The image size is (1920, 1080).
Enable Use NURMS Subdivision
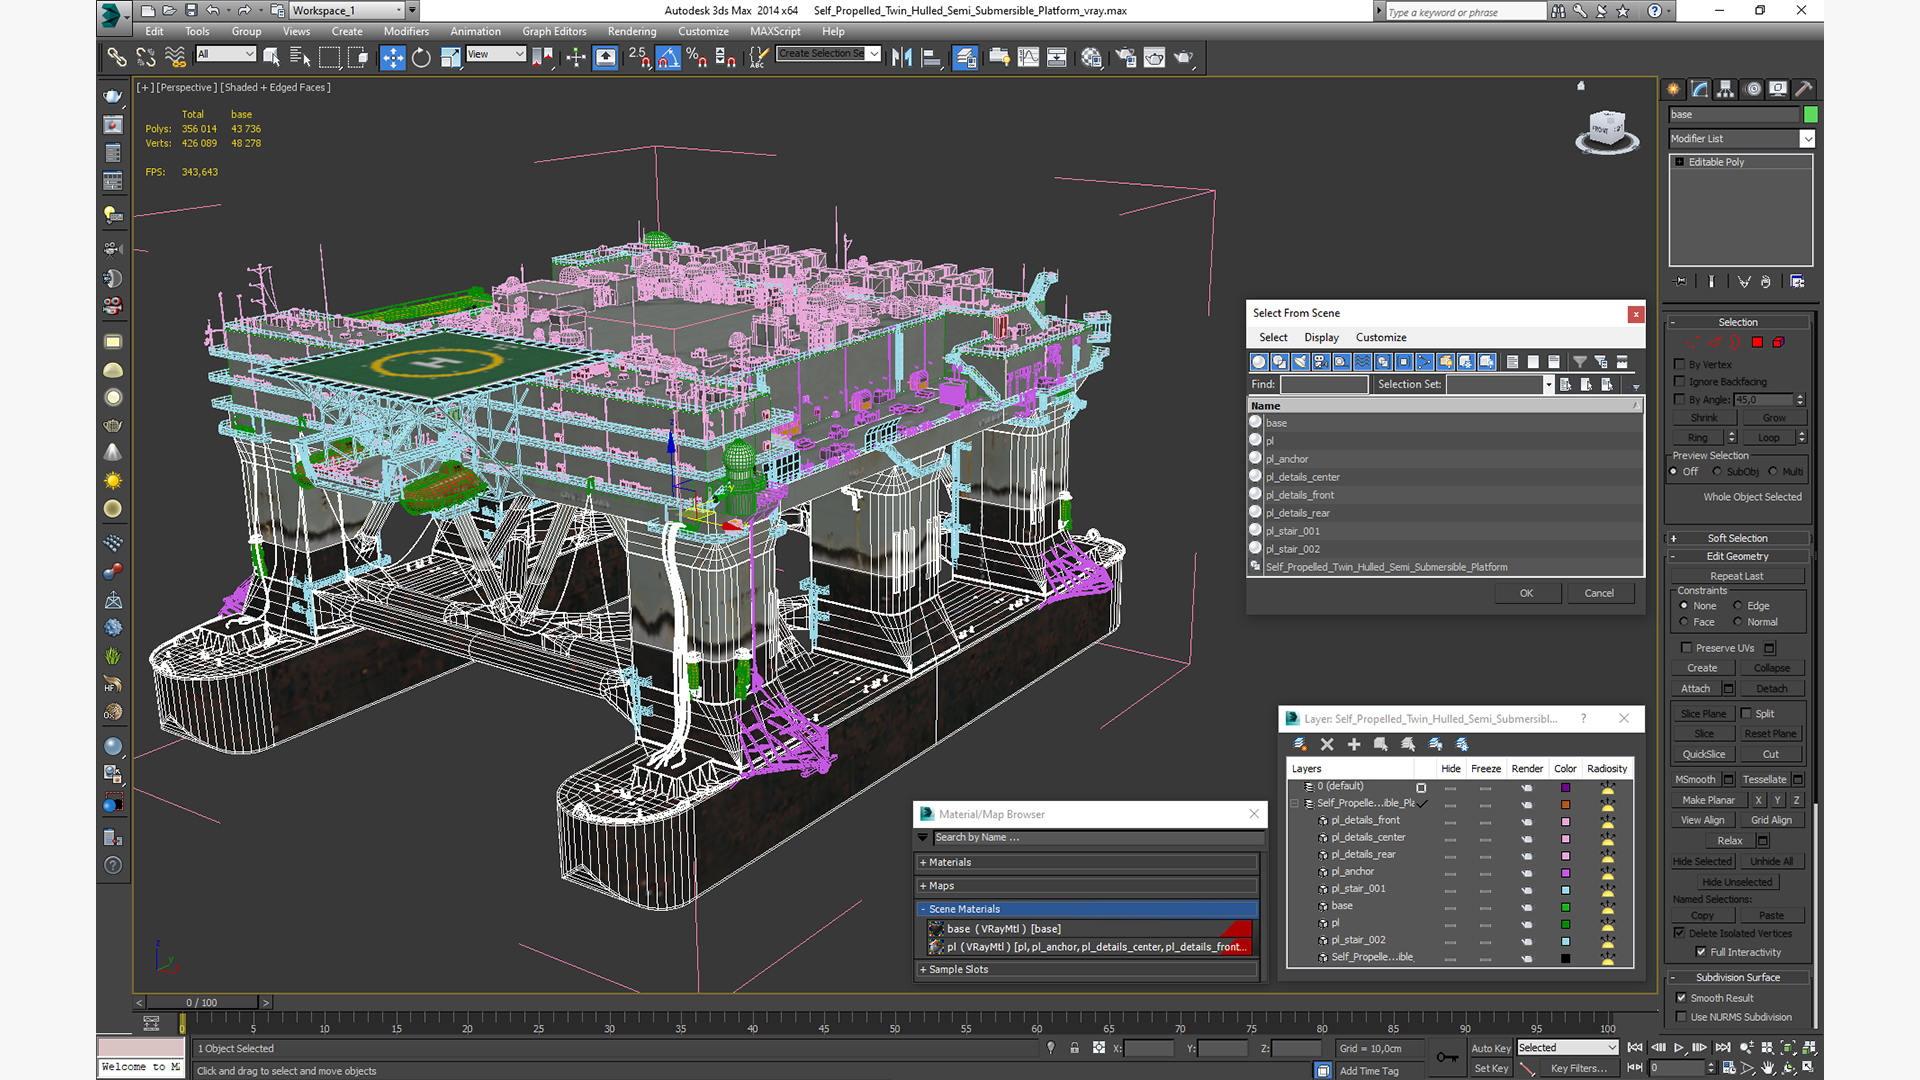[1681, 1016]
